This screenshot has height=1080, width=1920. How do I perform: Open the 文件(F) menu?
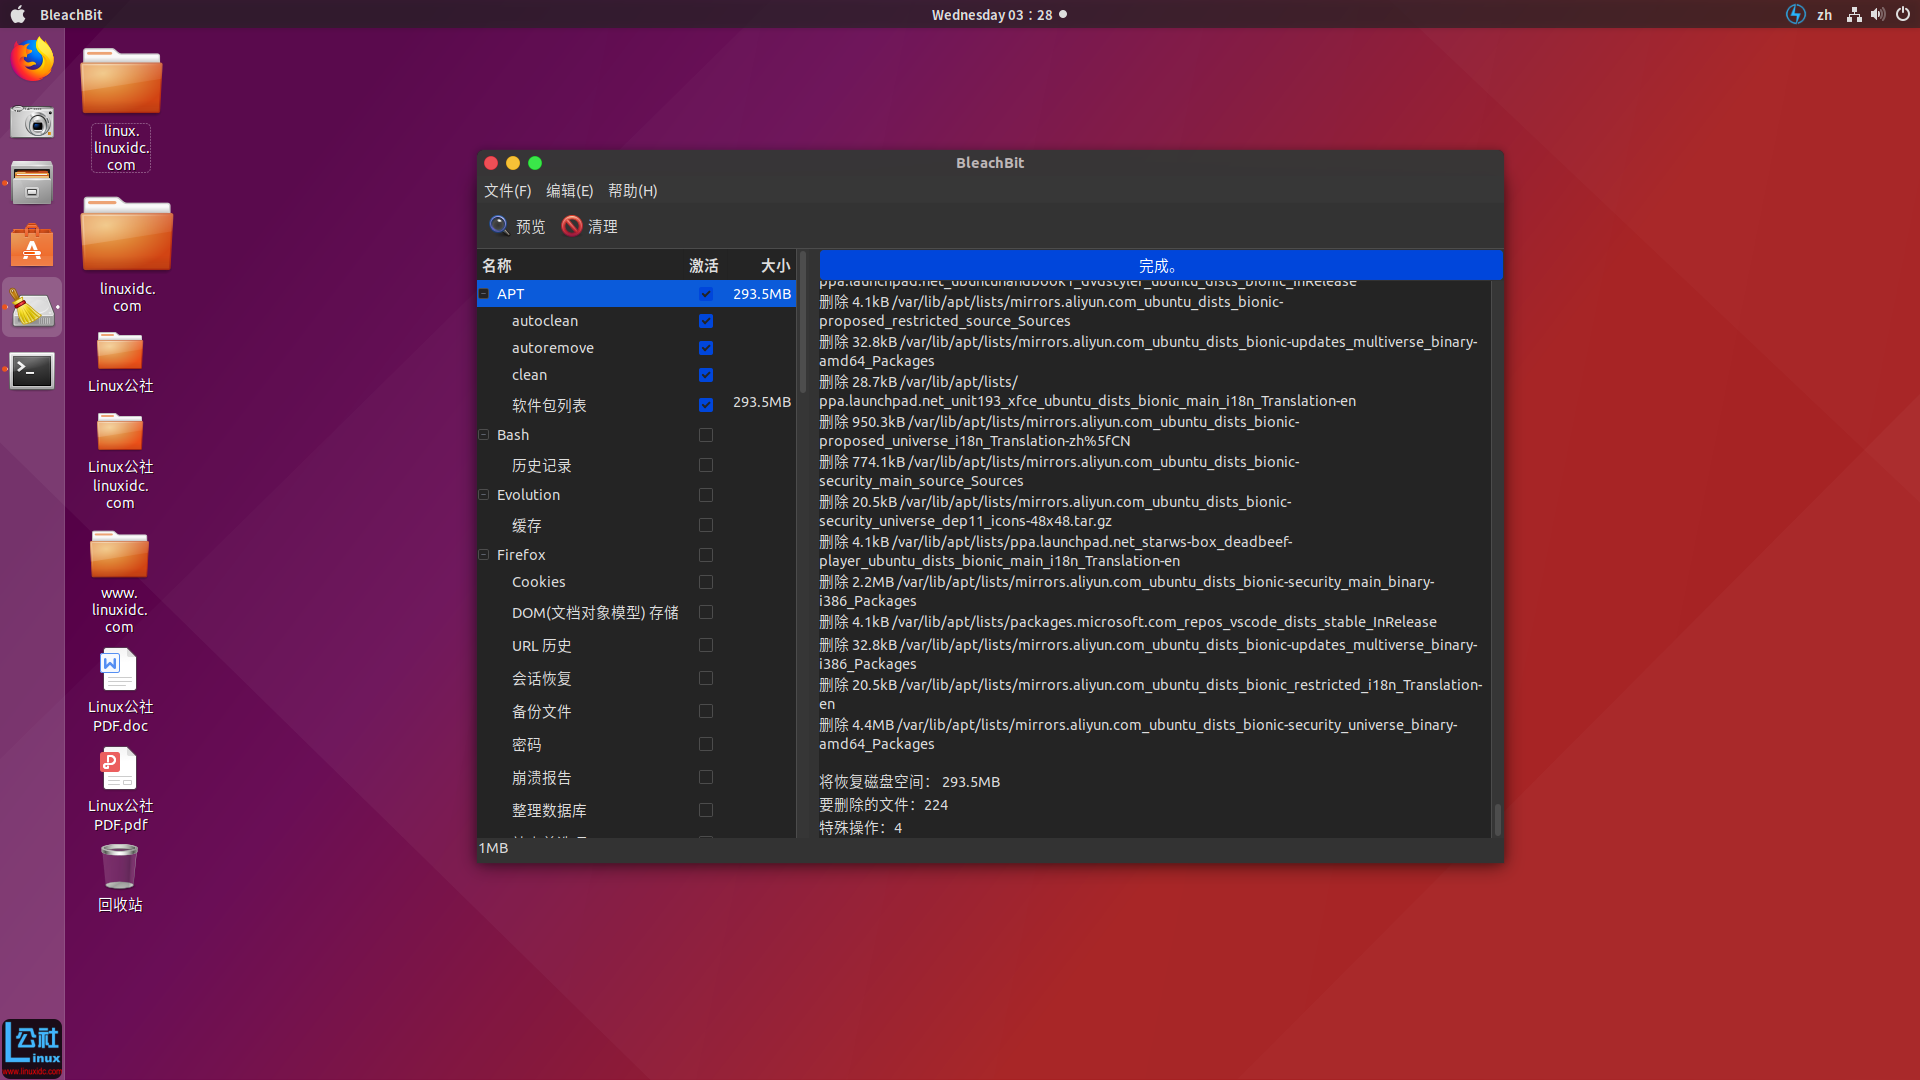coord(507,191)
